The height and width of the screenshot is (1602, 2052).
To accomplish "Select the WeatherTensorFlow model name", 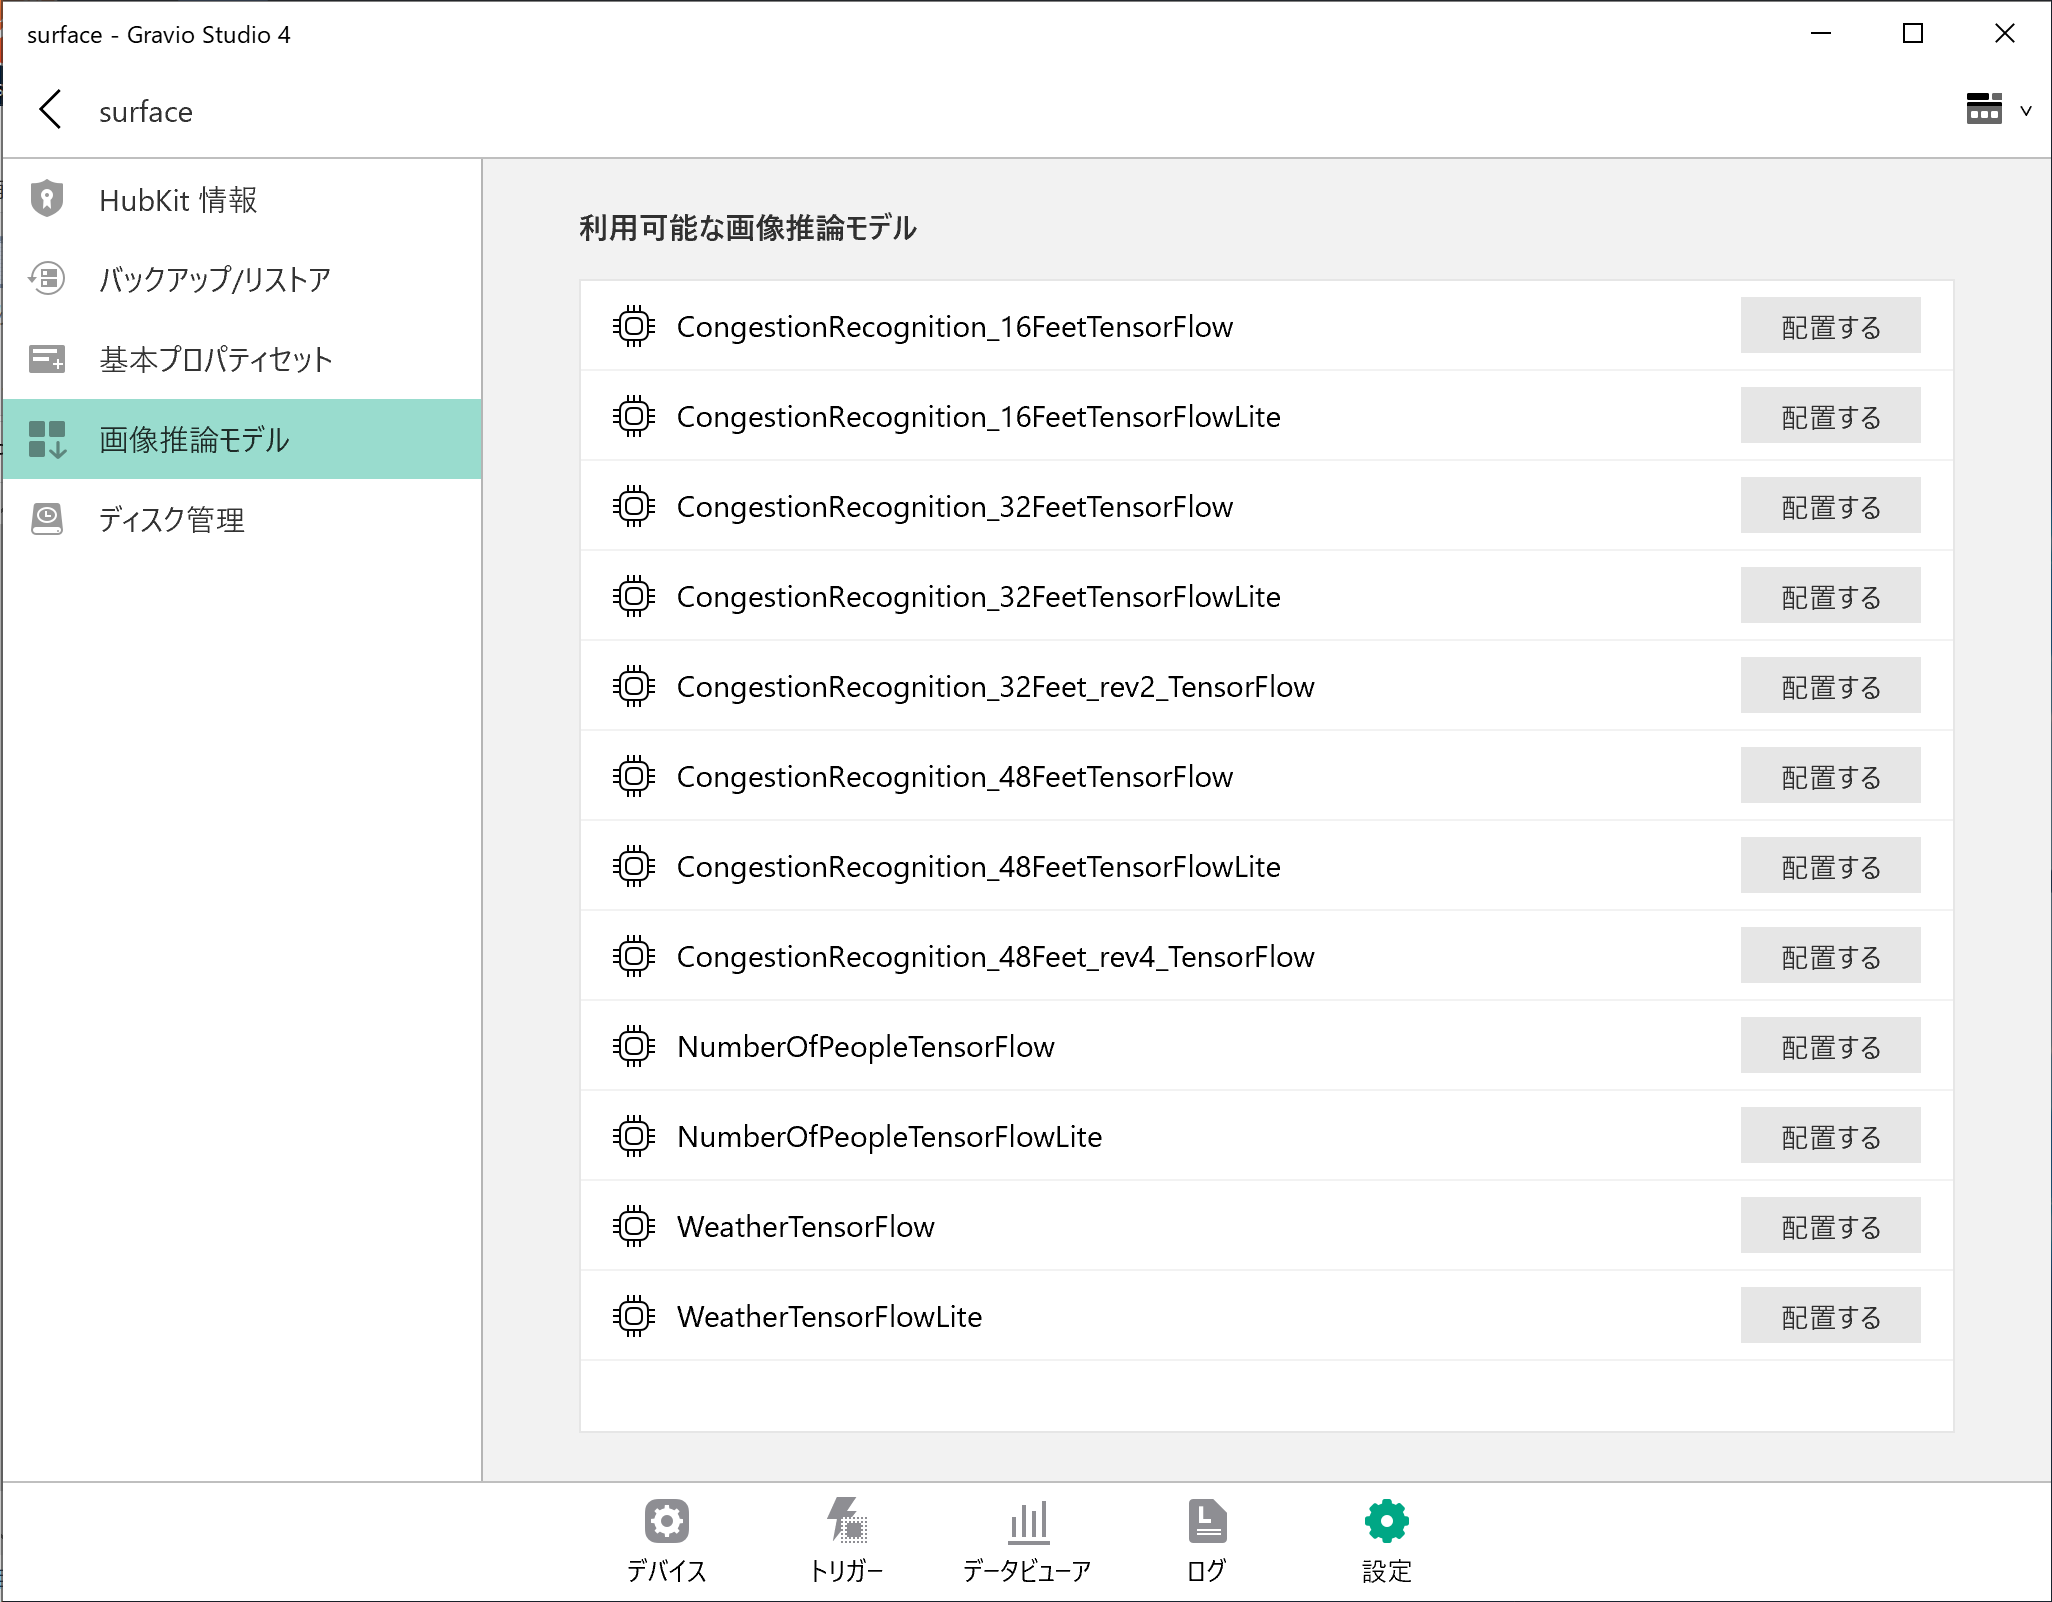I will point(806,1227).
